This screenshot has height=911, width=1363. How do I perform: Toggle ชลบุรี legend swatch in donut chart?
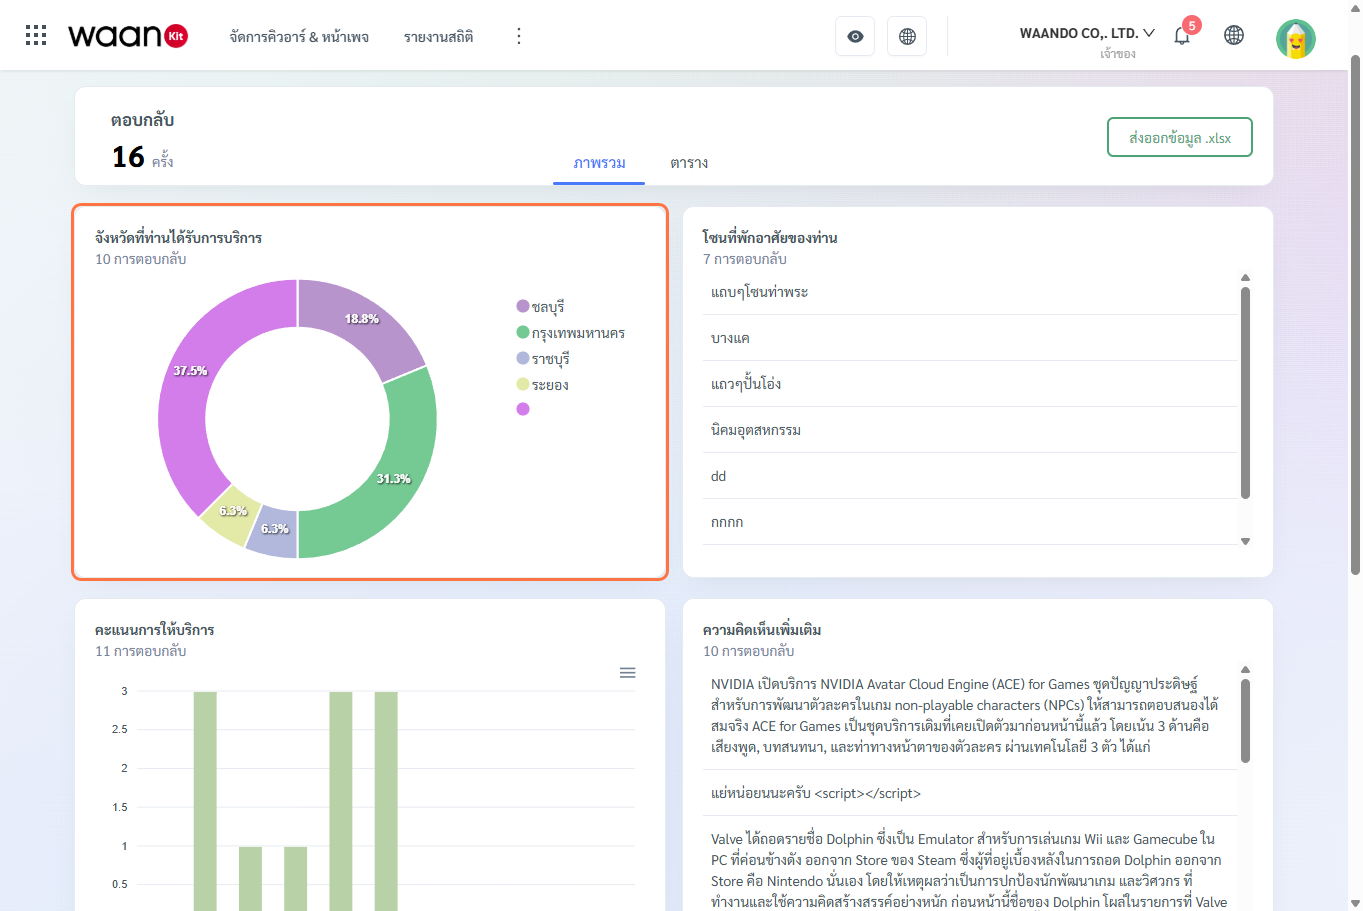point(523,306)
